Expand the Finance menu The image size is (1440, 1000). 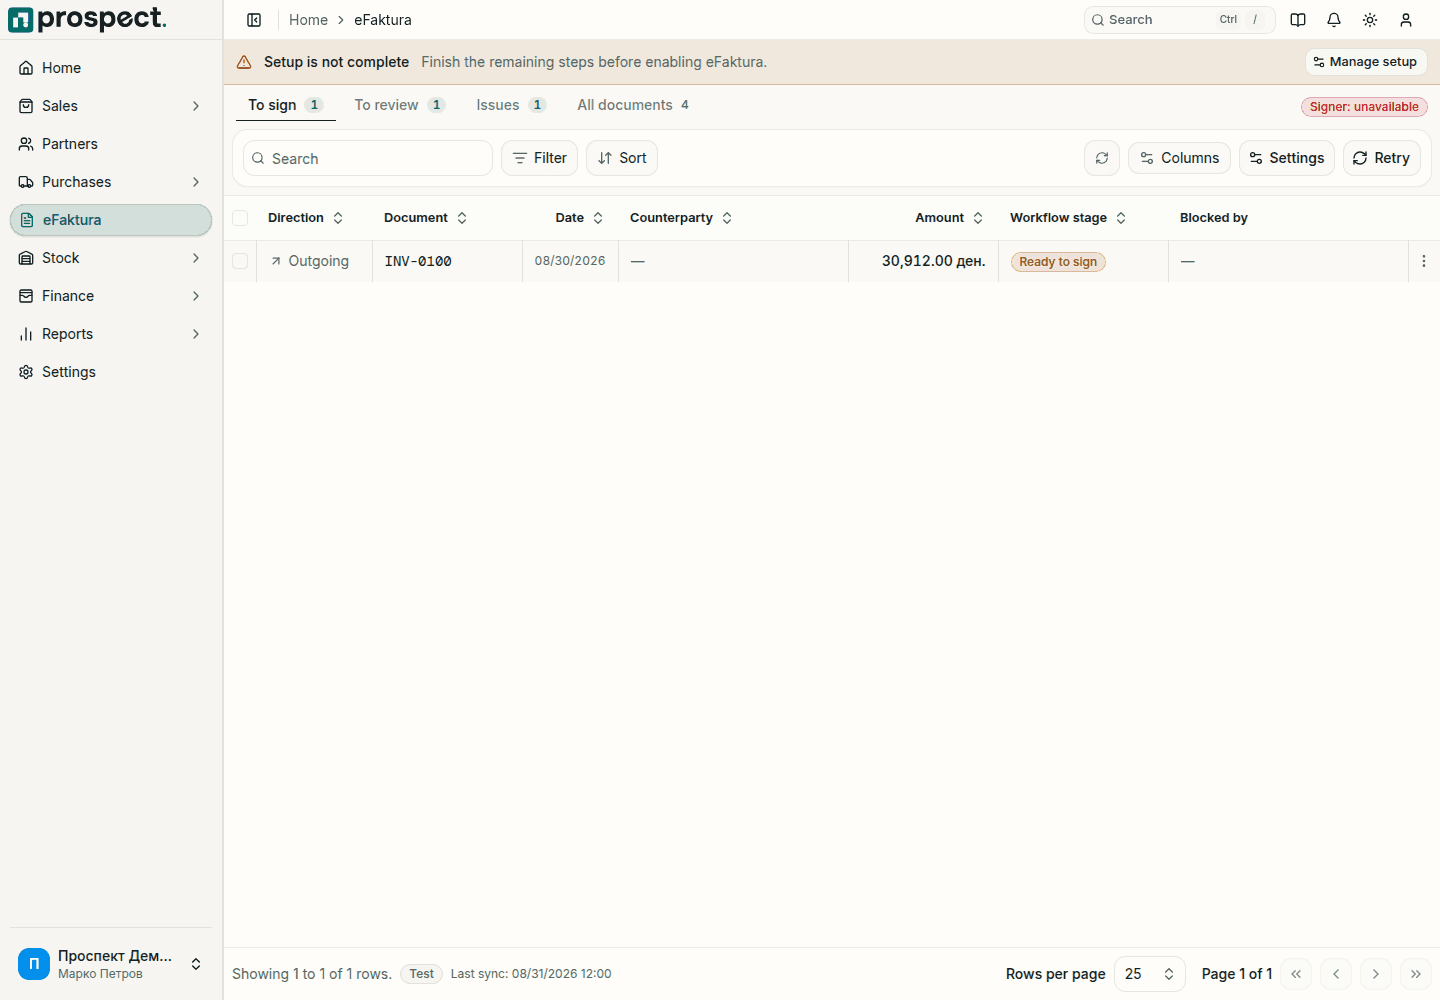pos(111,296)
